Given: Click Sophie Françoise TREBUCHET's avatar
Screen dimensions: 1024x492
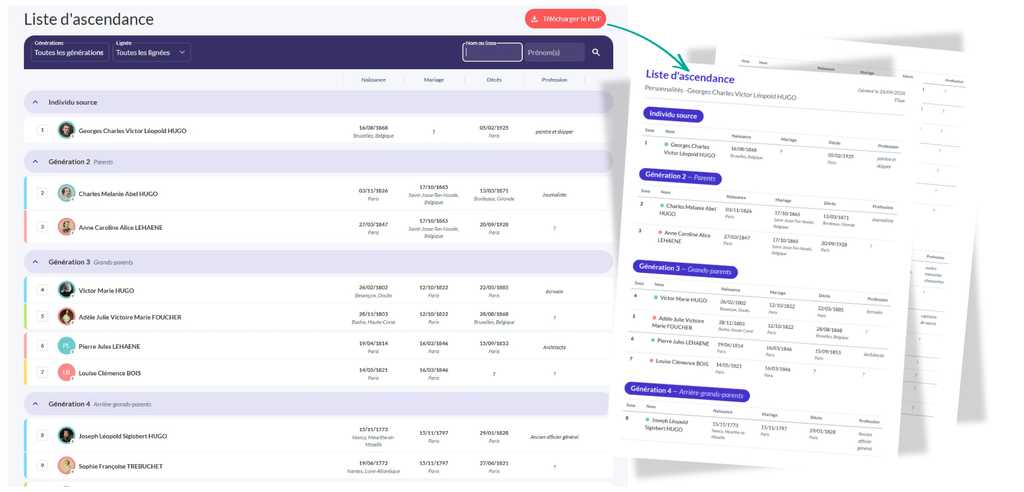Looking at the screenshot, I should (x=66, y=466).
